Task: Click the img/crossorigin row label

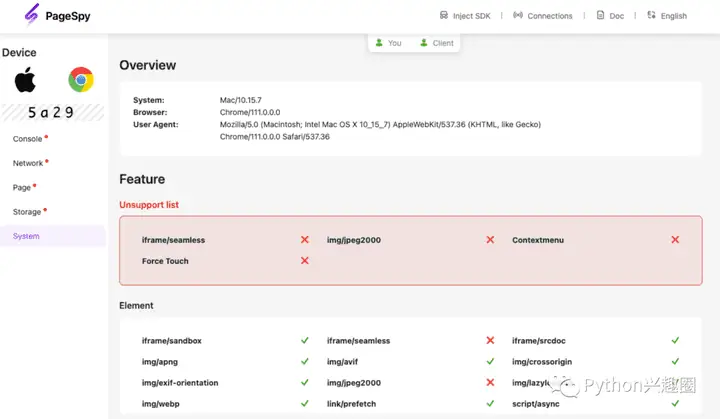Action: tap(542, 362)
